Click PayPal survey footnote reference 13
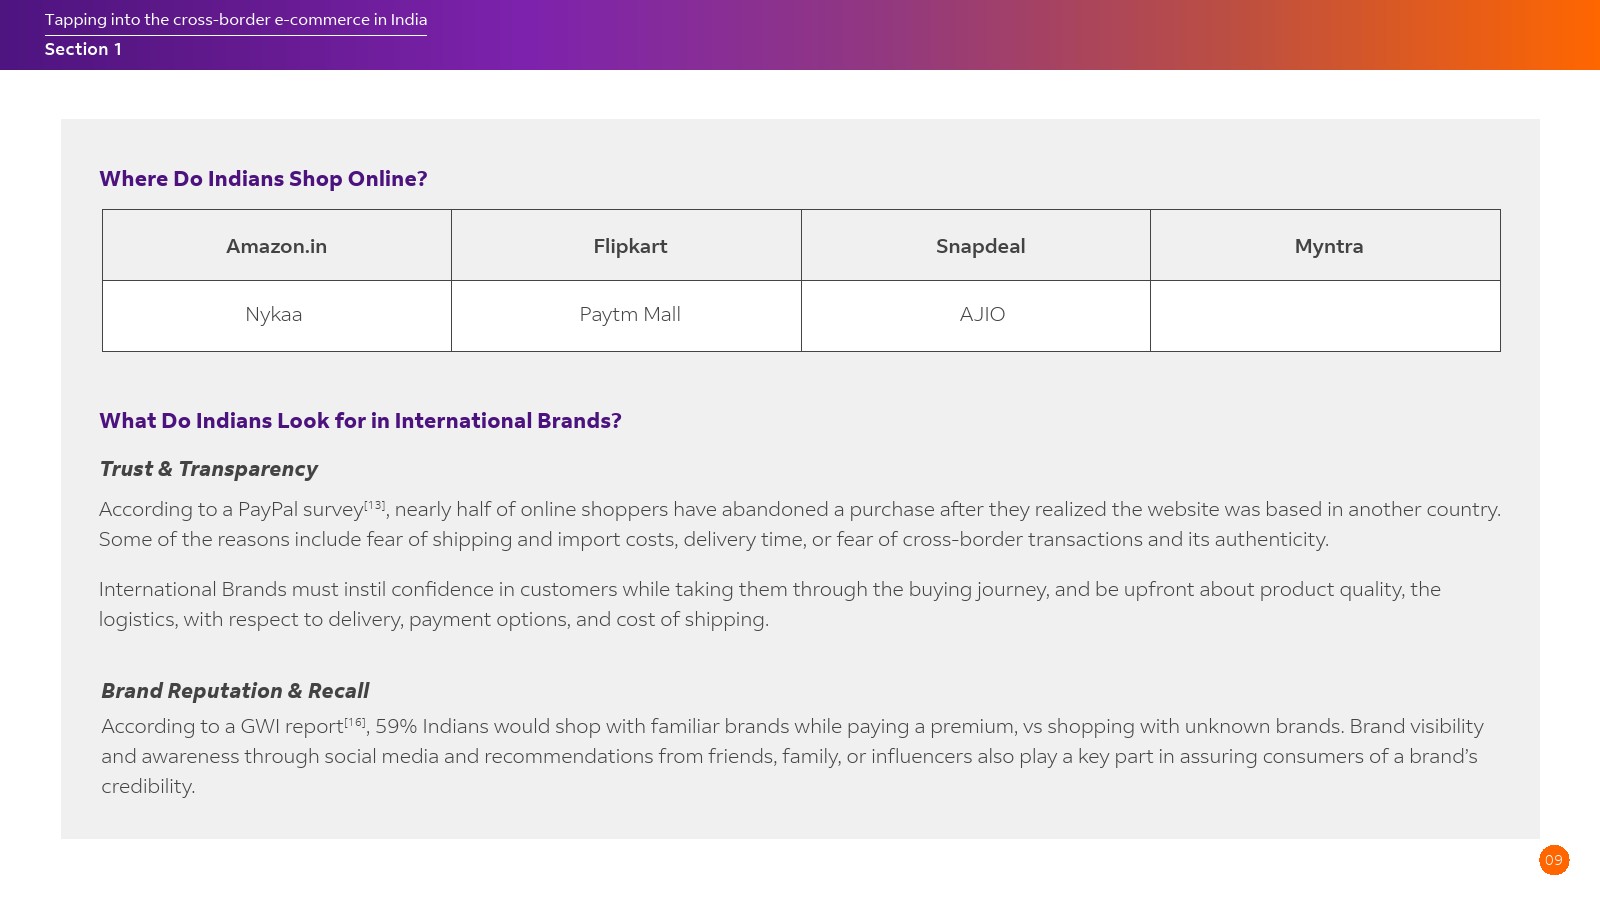The height and width of the screenshot is (900, 1600). 374,505
